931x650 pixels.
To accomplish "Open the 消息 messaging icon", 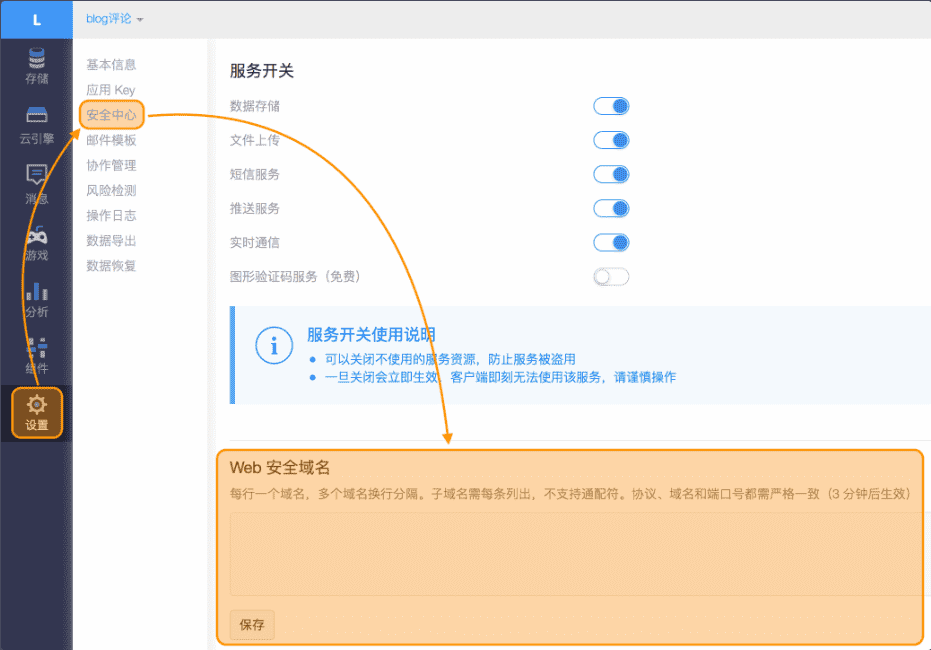I will (36, 175).
